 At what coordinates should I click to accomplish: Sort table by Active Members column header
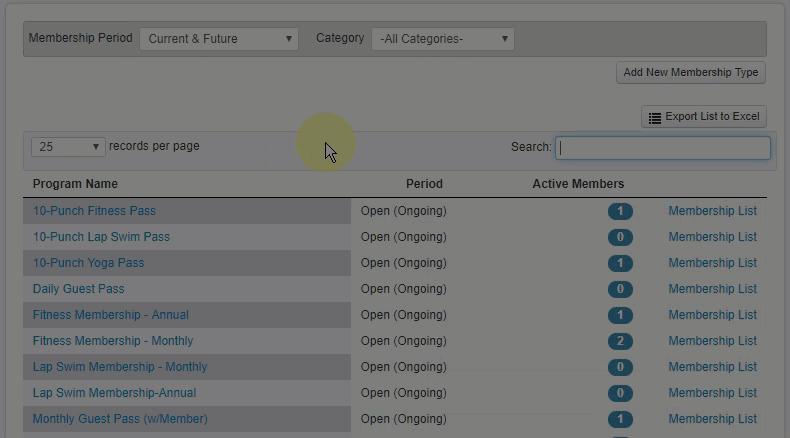[x=577, y=184]
